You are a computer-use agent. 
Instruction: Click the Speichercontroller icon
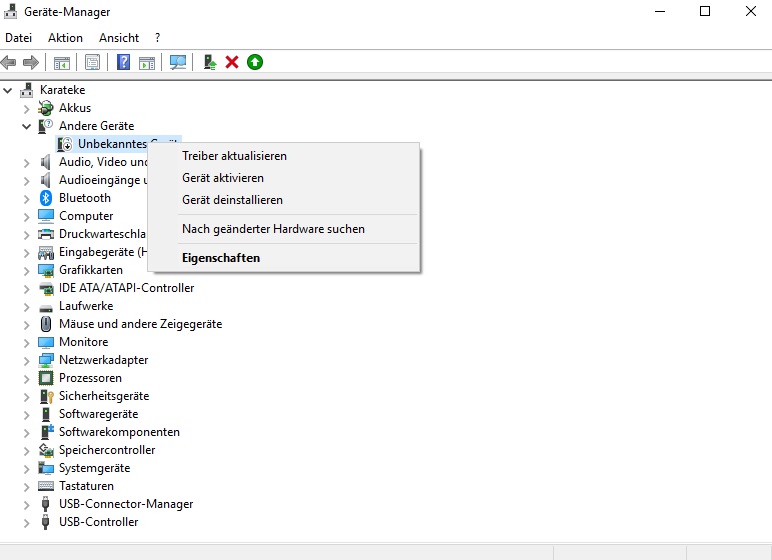point(46,450)
